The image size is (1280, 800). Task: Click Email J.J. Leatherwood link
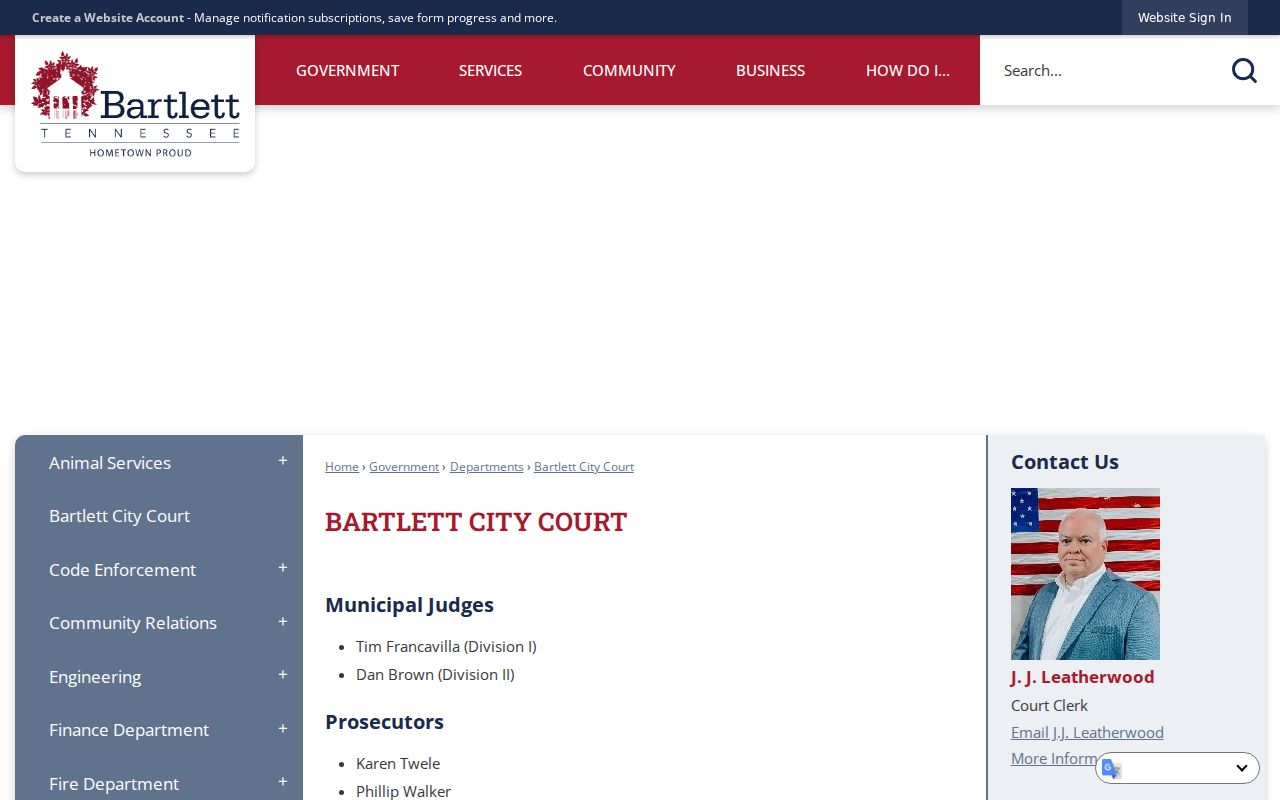[x=1087, y=732]
